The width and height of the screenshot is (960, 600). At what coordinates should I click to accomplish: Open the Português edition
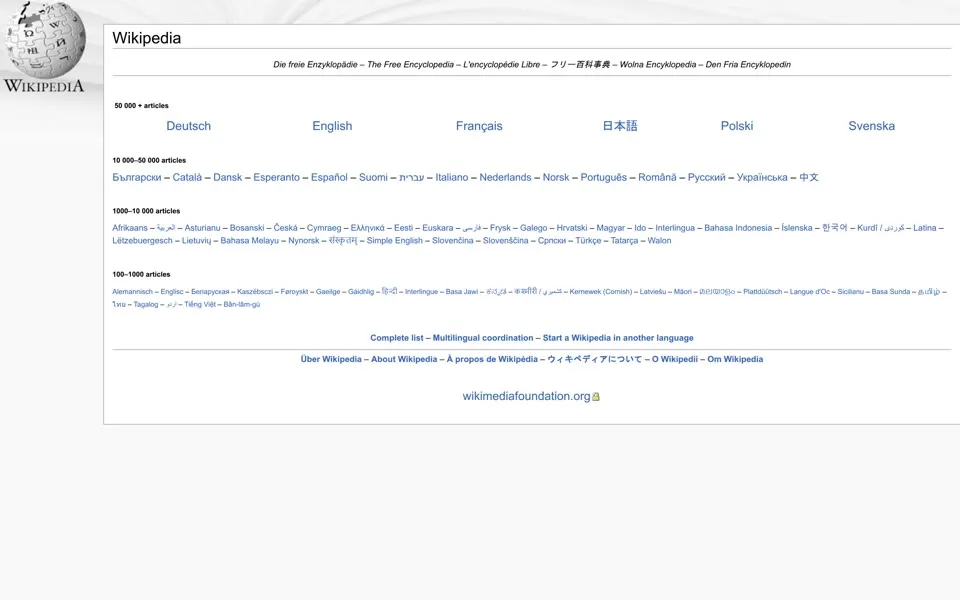(604, 178)
